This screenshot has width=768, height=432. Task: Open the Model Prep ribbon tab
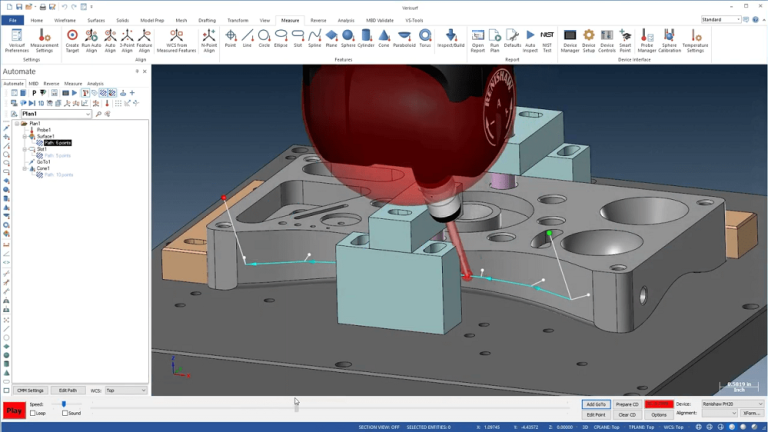tap(152, 21)
